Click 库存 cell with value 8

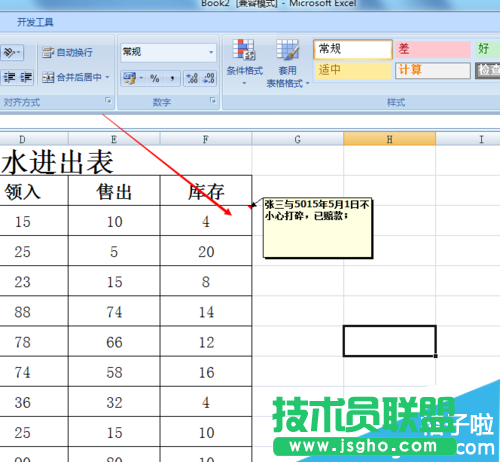206,281
